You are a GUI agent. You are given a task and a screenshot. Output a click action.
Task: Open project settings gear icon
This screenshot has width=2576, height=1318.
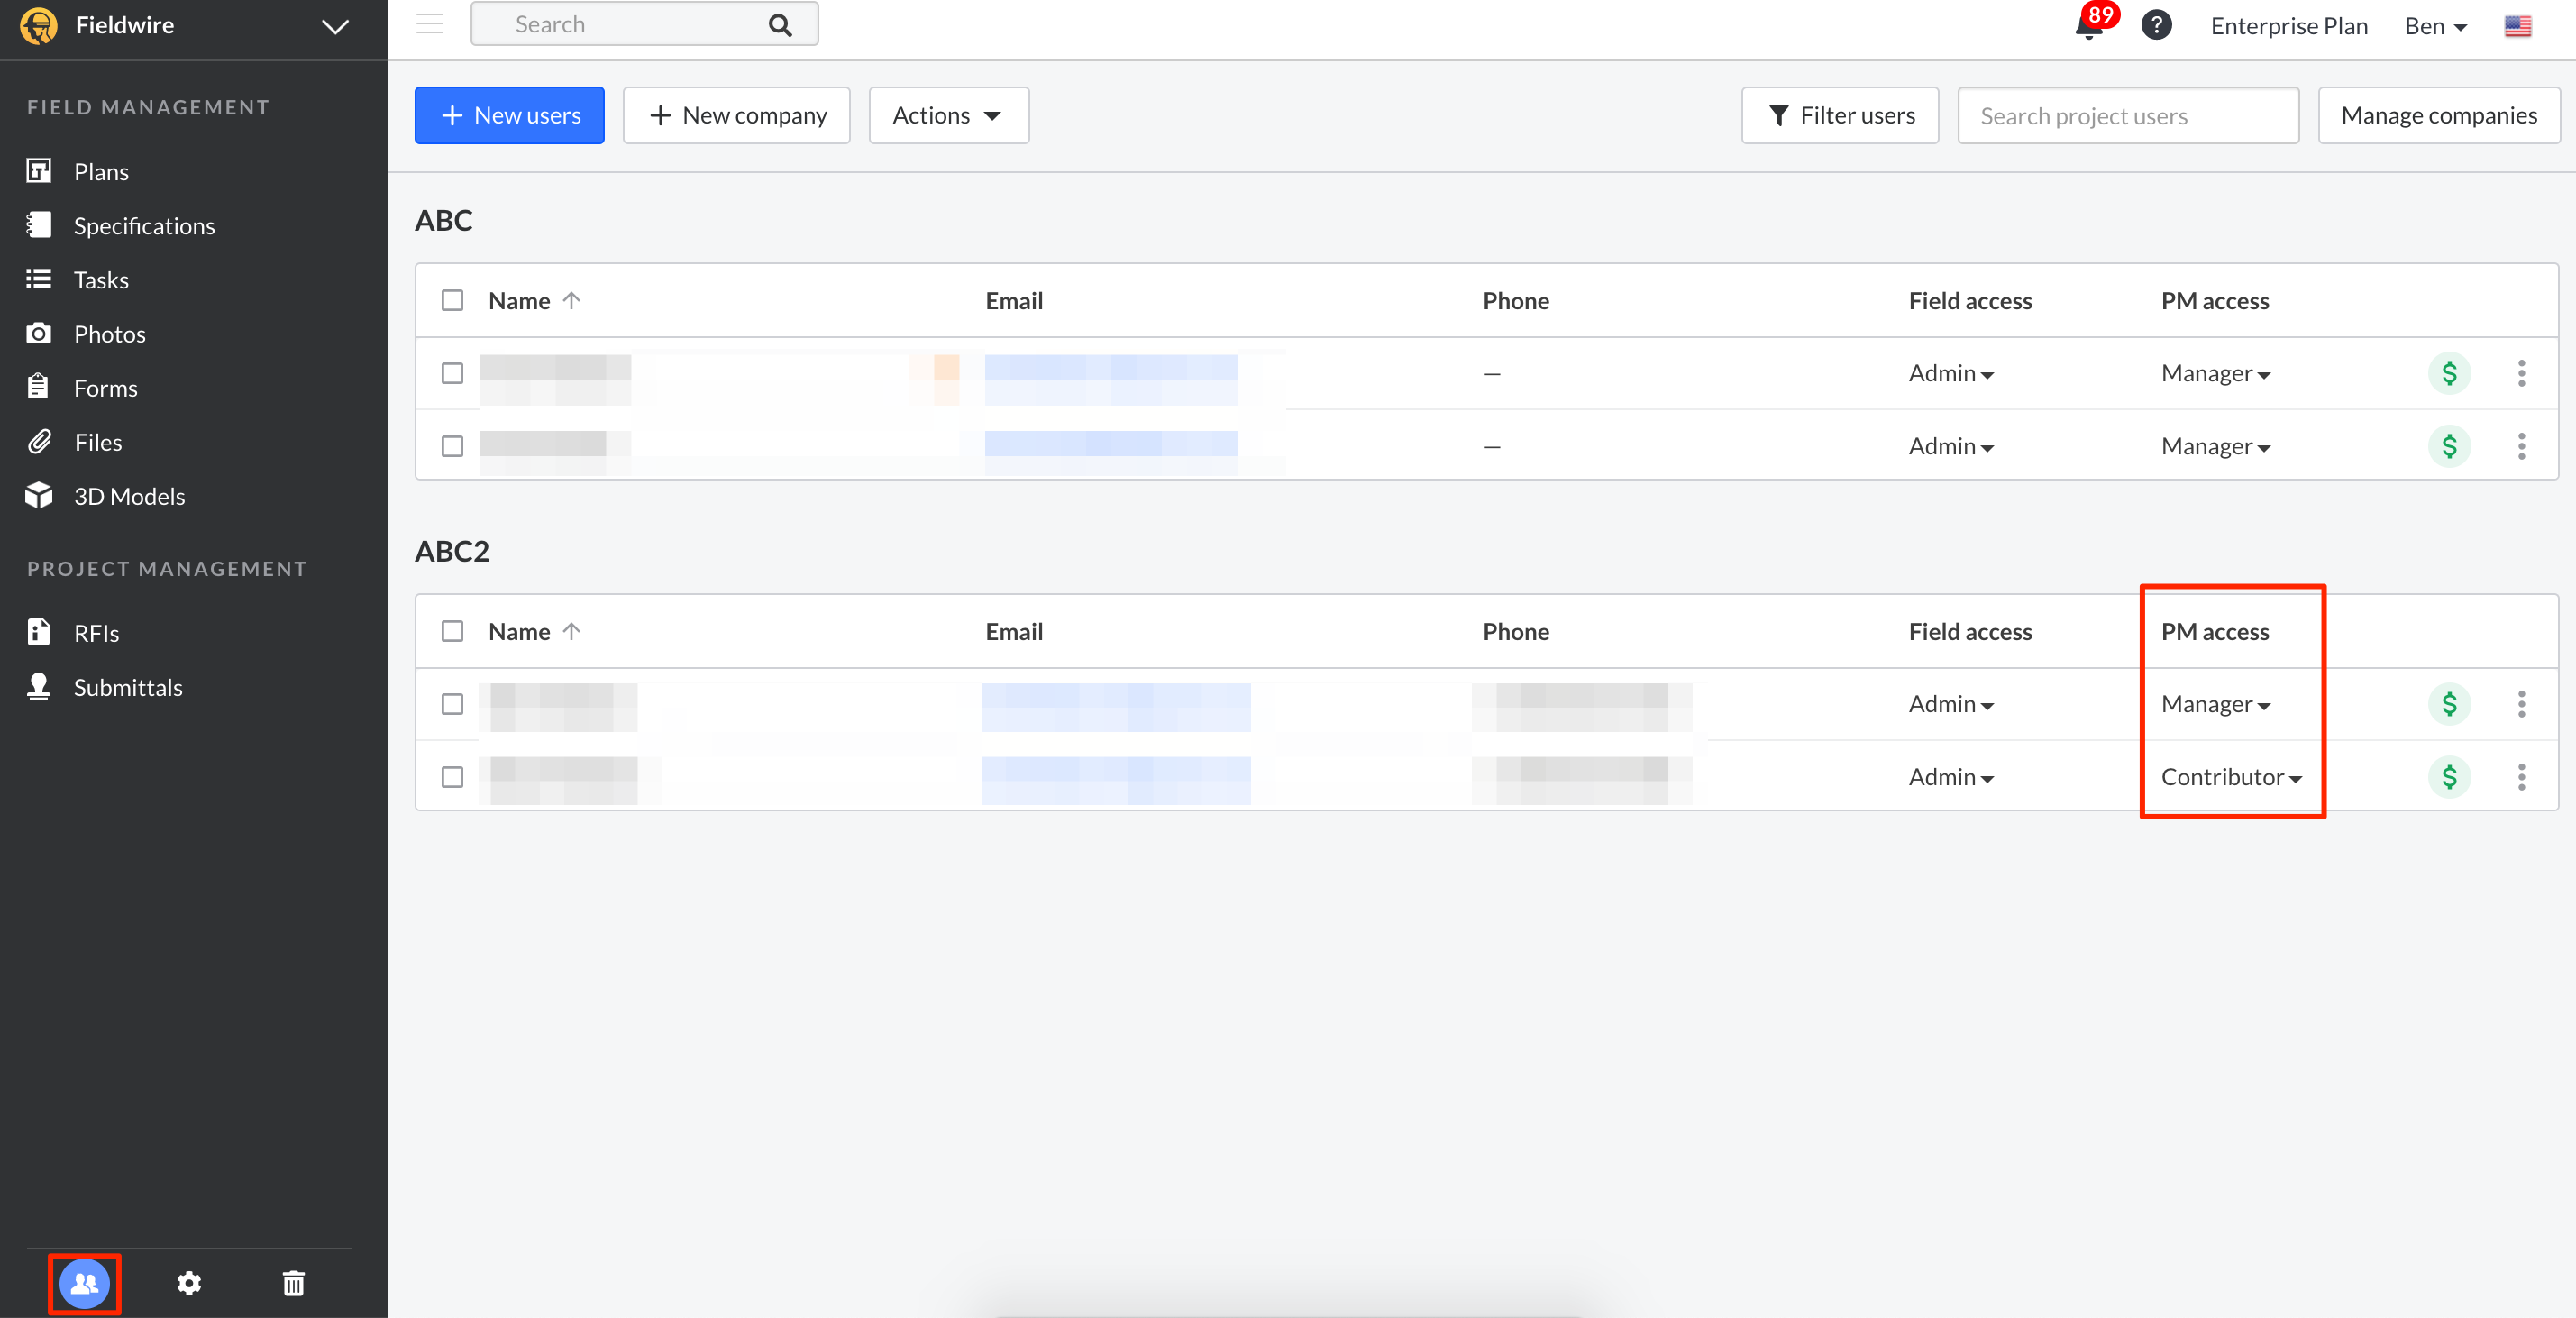[189, 1283]
